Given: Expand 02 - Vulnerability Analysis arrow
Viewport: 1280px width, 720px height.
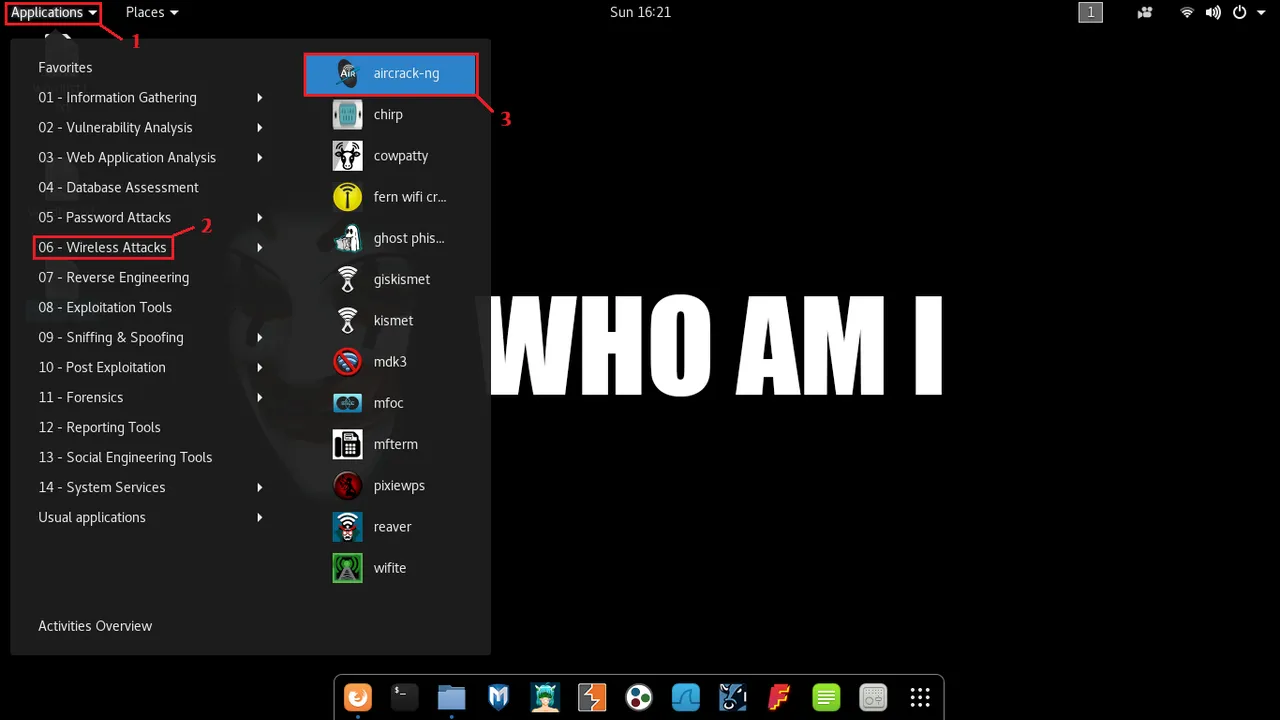Looking at the screenshot, I should click(259, 127).
